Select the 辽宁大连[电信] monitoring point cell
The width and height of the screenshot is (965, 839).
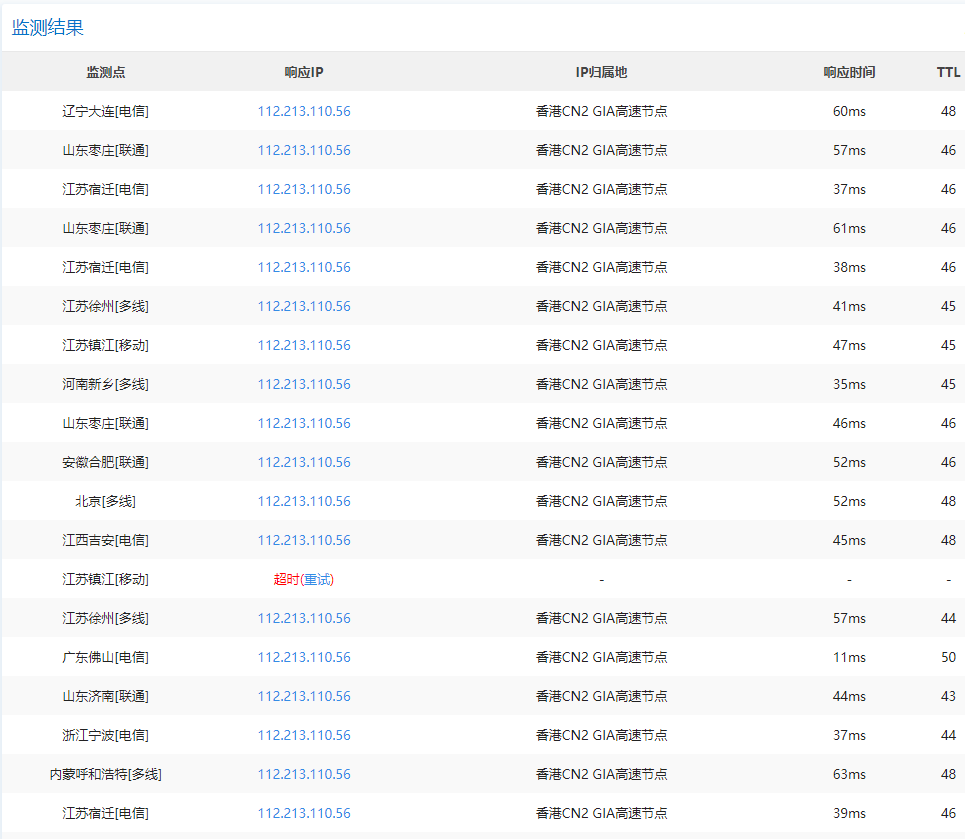106,111
